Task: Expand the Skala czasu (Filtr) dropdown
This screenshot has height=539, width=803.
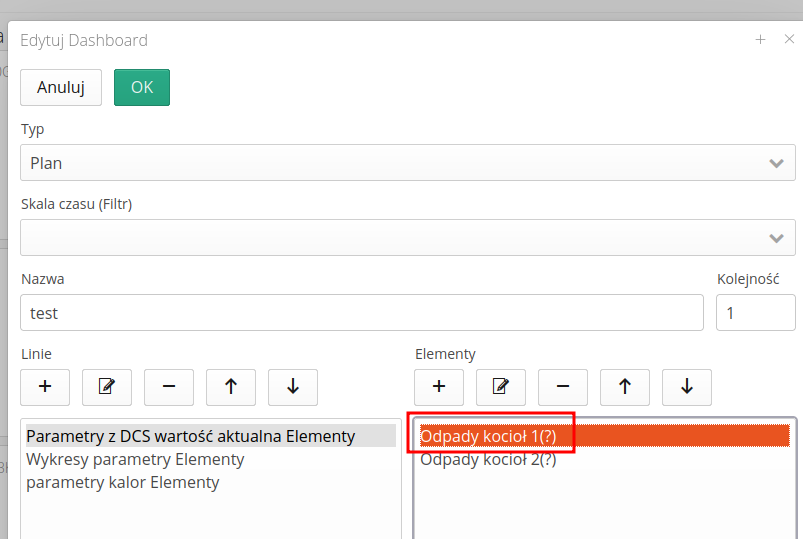Action: click(x=408, y=237)
